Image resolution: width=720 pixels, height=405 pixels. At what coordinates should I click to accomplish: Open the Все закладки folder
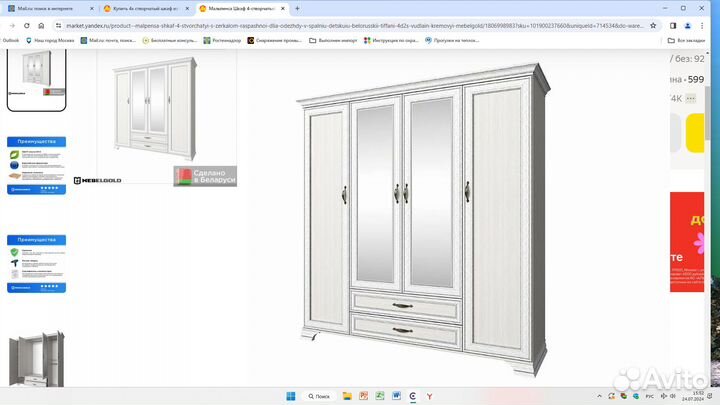[693, 40]
